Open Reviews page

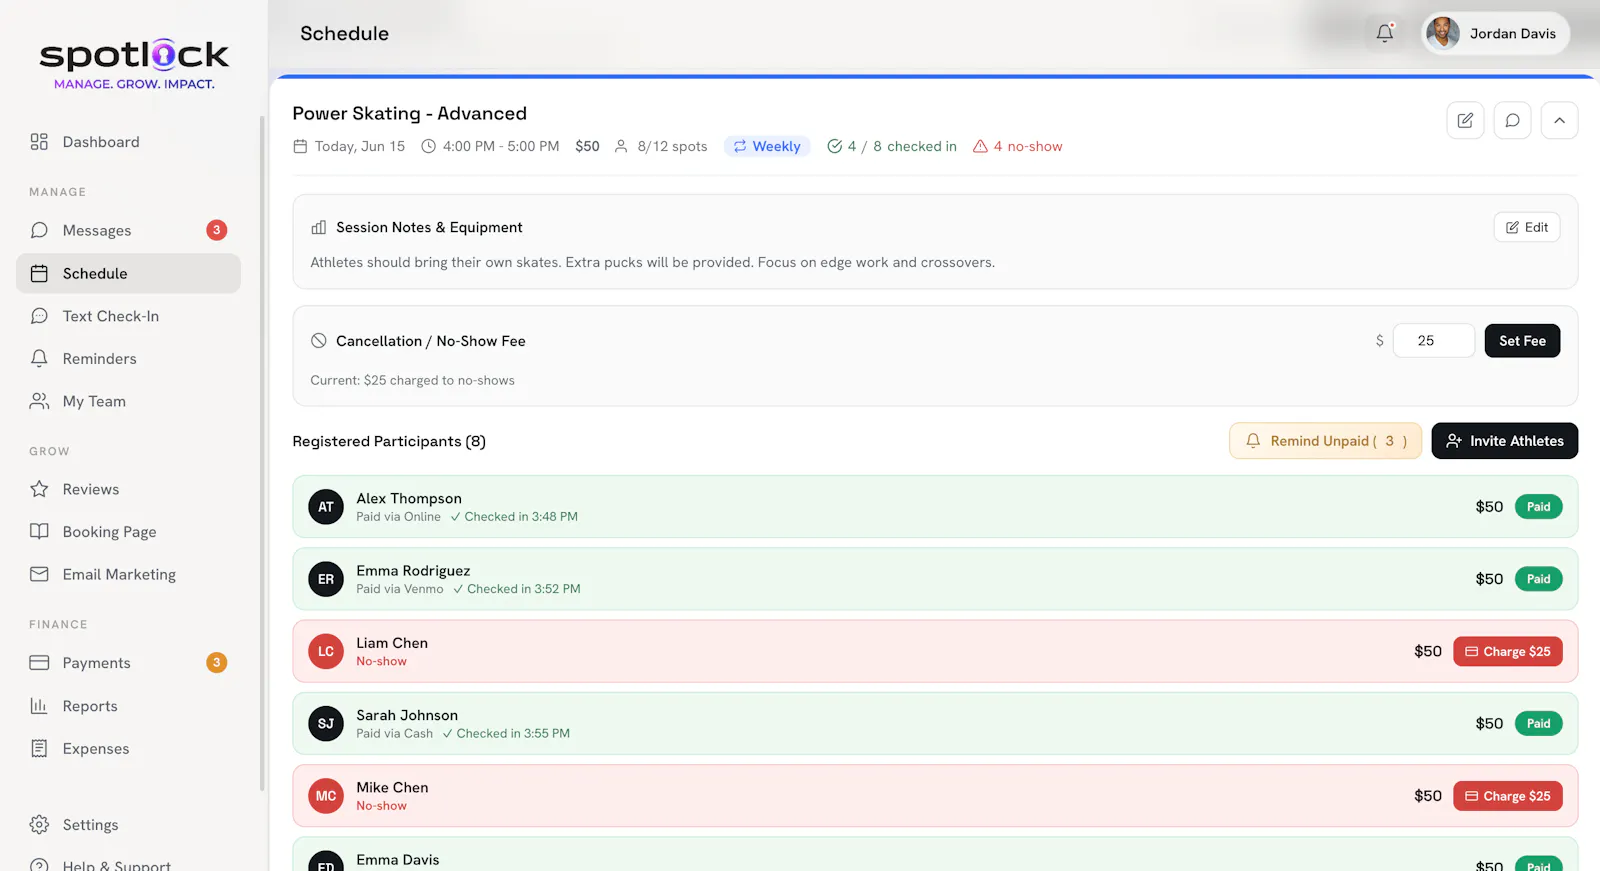[128, 489]
